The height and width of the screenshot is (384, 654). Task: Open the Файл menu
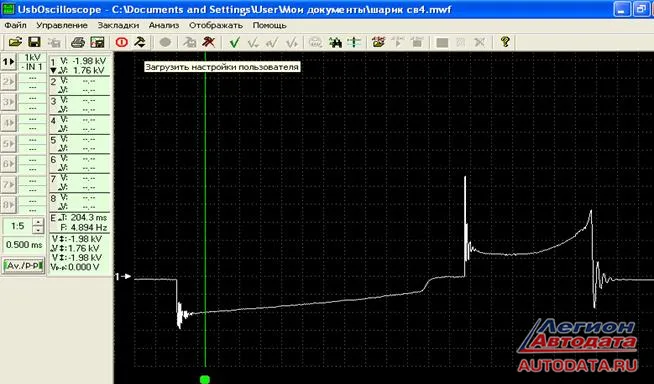(x=15, y=25)
